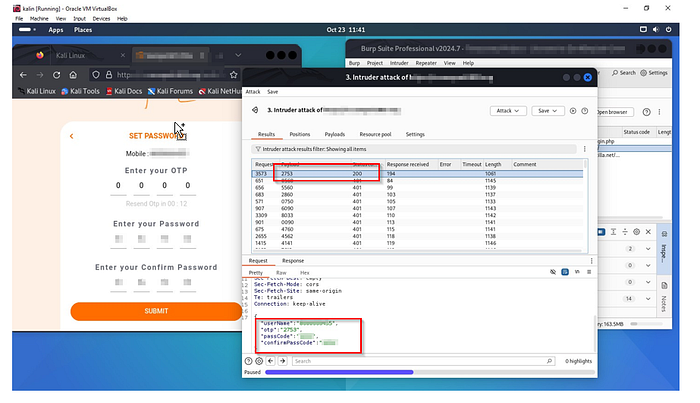Select the Hex view tab
Image resolution: width=700 pixels, height=403 pixels.
pyautogui.click(x=304, y=272)
